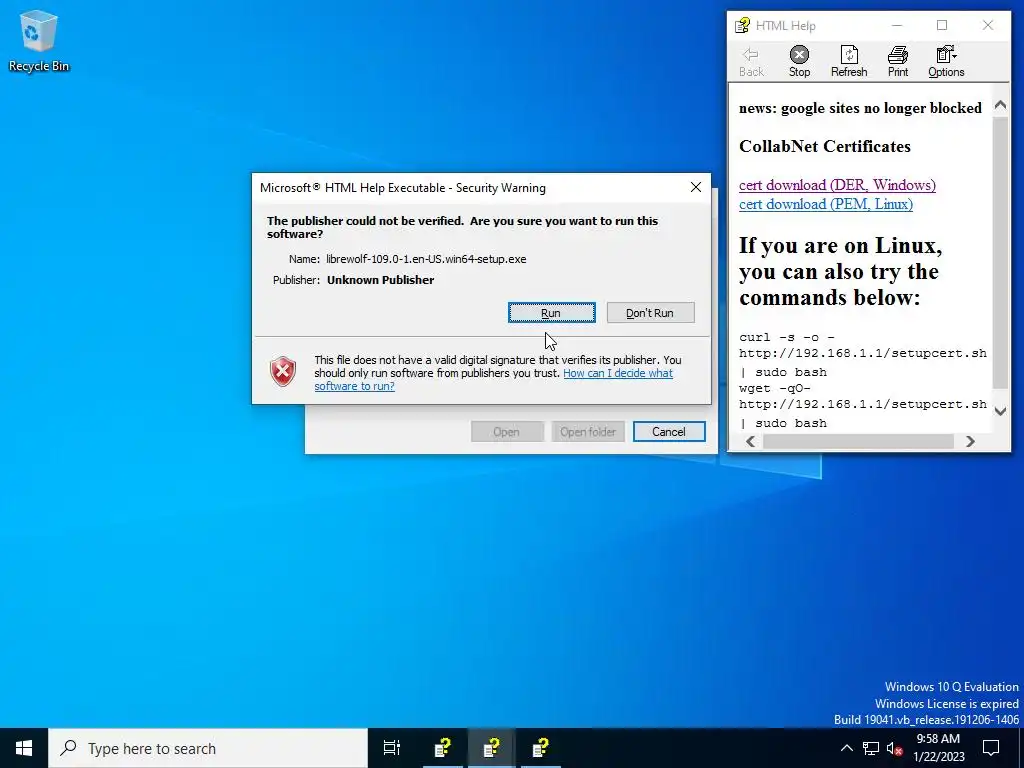Open the Windows Start menu

tap(24, 748)
